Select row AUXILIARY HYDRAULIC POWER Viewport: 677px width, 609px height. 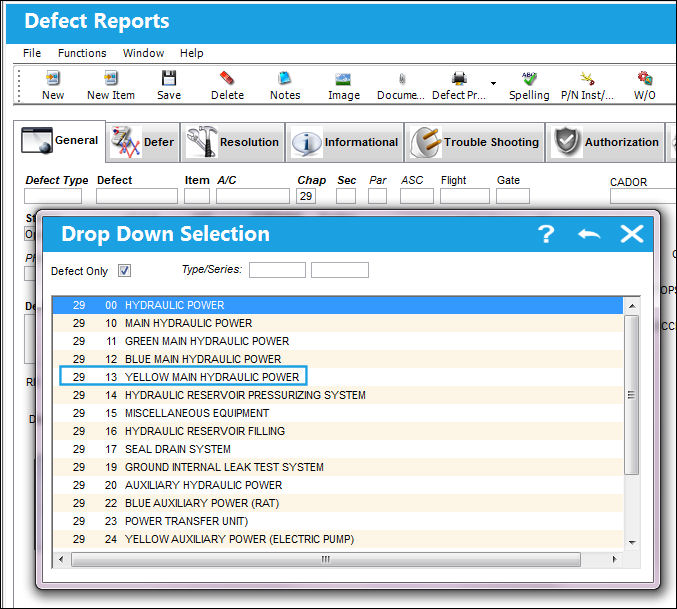tap(338, 485)
